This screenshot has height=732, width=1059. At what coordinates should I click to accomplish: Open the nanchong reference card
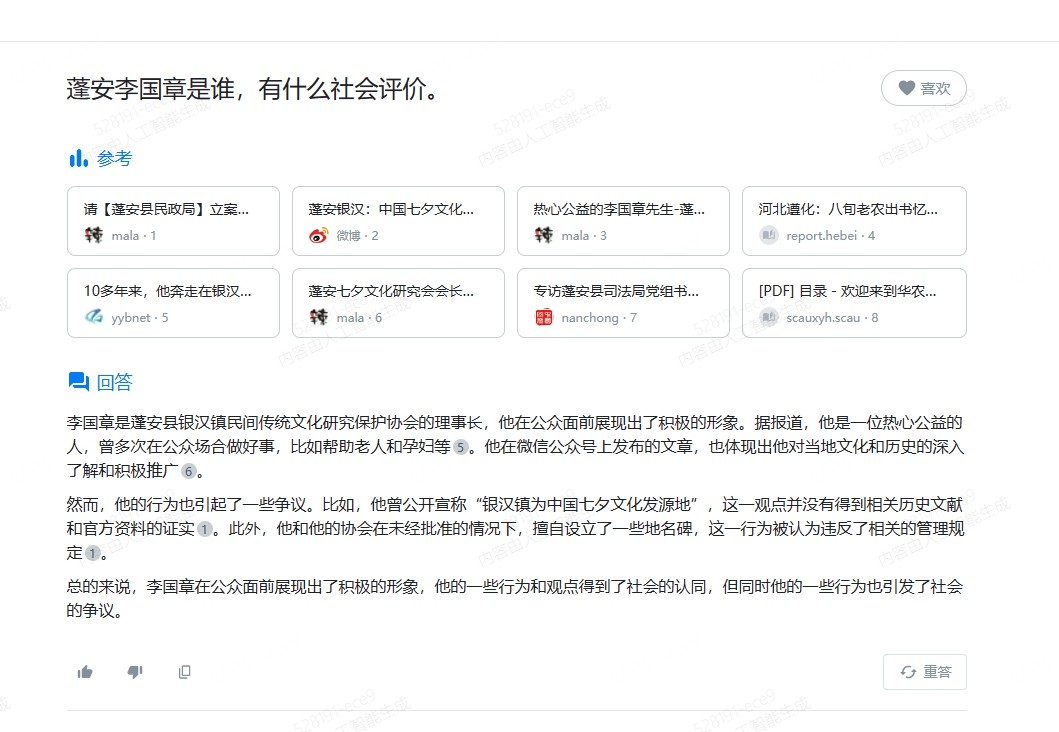pyautogui.click(x=623, y=303)
